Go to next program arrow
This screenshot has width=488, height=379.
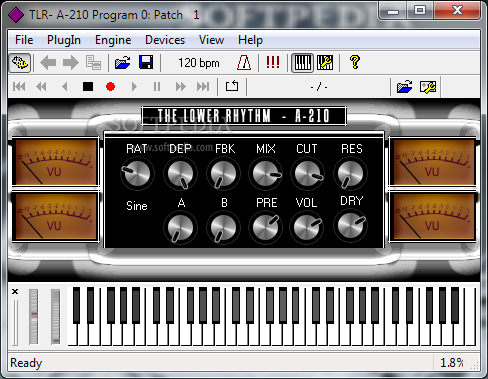(71, 63)
